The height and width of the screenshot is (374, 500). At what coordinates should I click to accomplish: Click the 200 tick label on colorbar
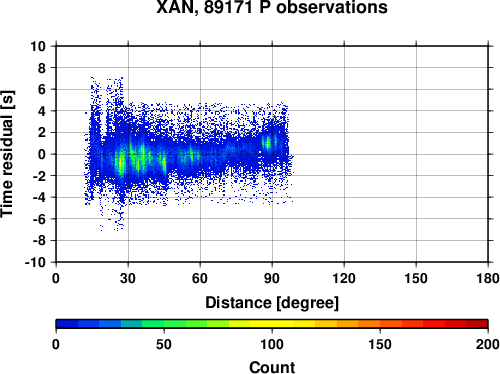point(488,344)
